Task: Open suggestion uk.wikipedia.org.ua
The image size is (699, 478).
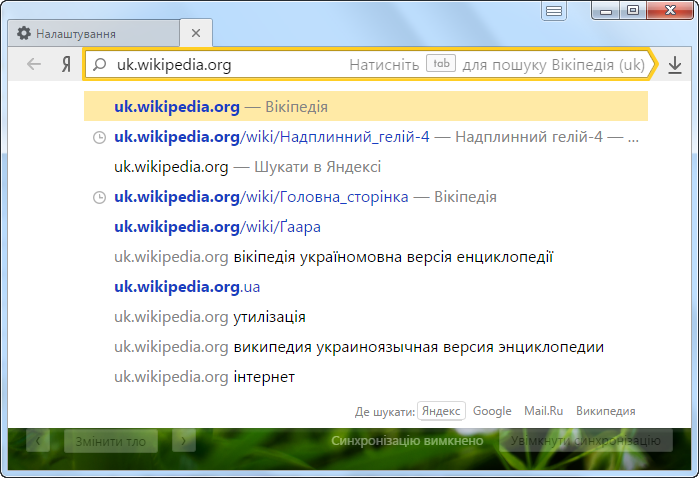Action: (x=366, y=287)
